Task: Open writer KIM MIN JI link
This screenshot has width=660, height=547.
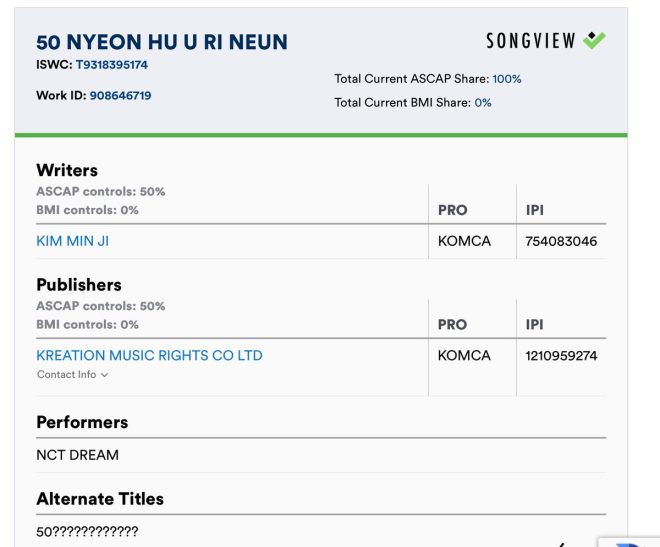Action: pos(72,241)
